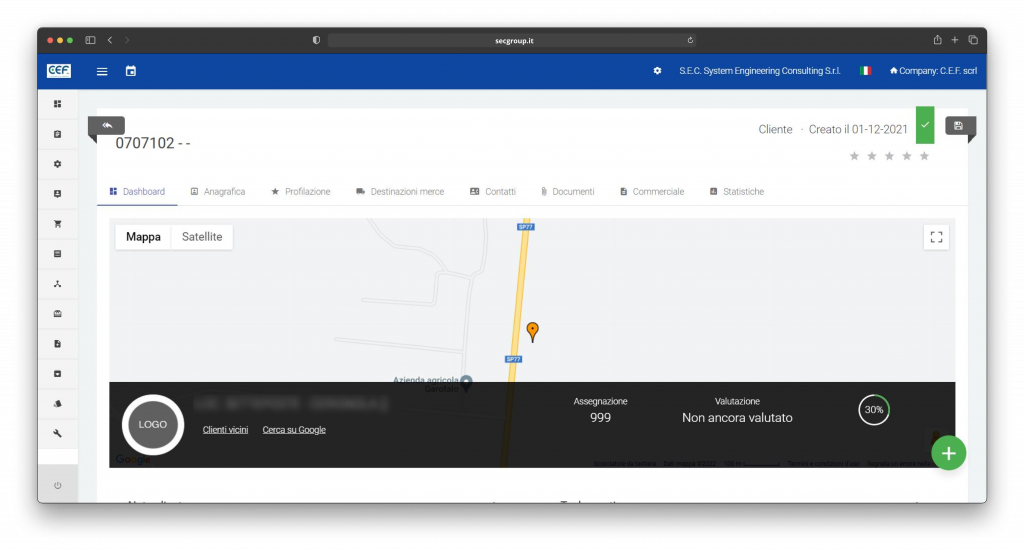Show the browser tab overview
Screen dimensions: 1024x550
tap(972, 40)
